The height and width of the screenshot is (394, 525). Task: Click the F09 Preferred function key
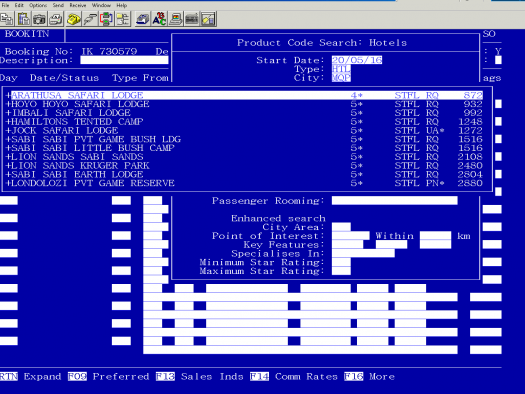tap(108, 377)
